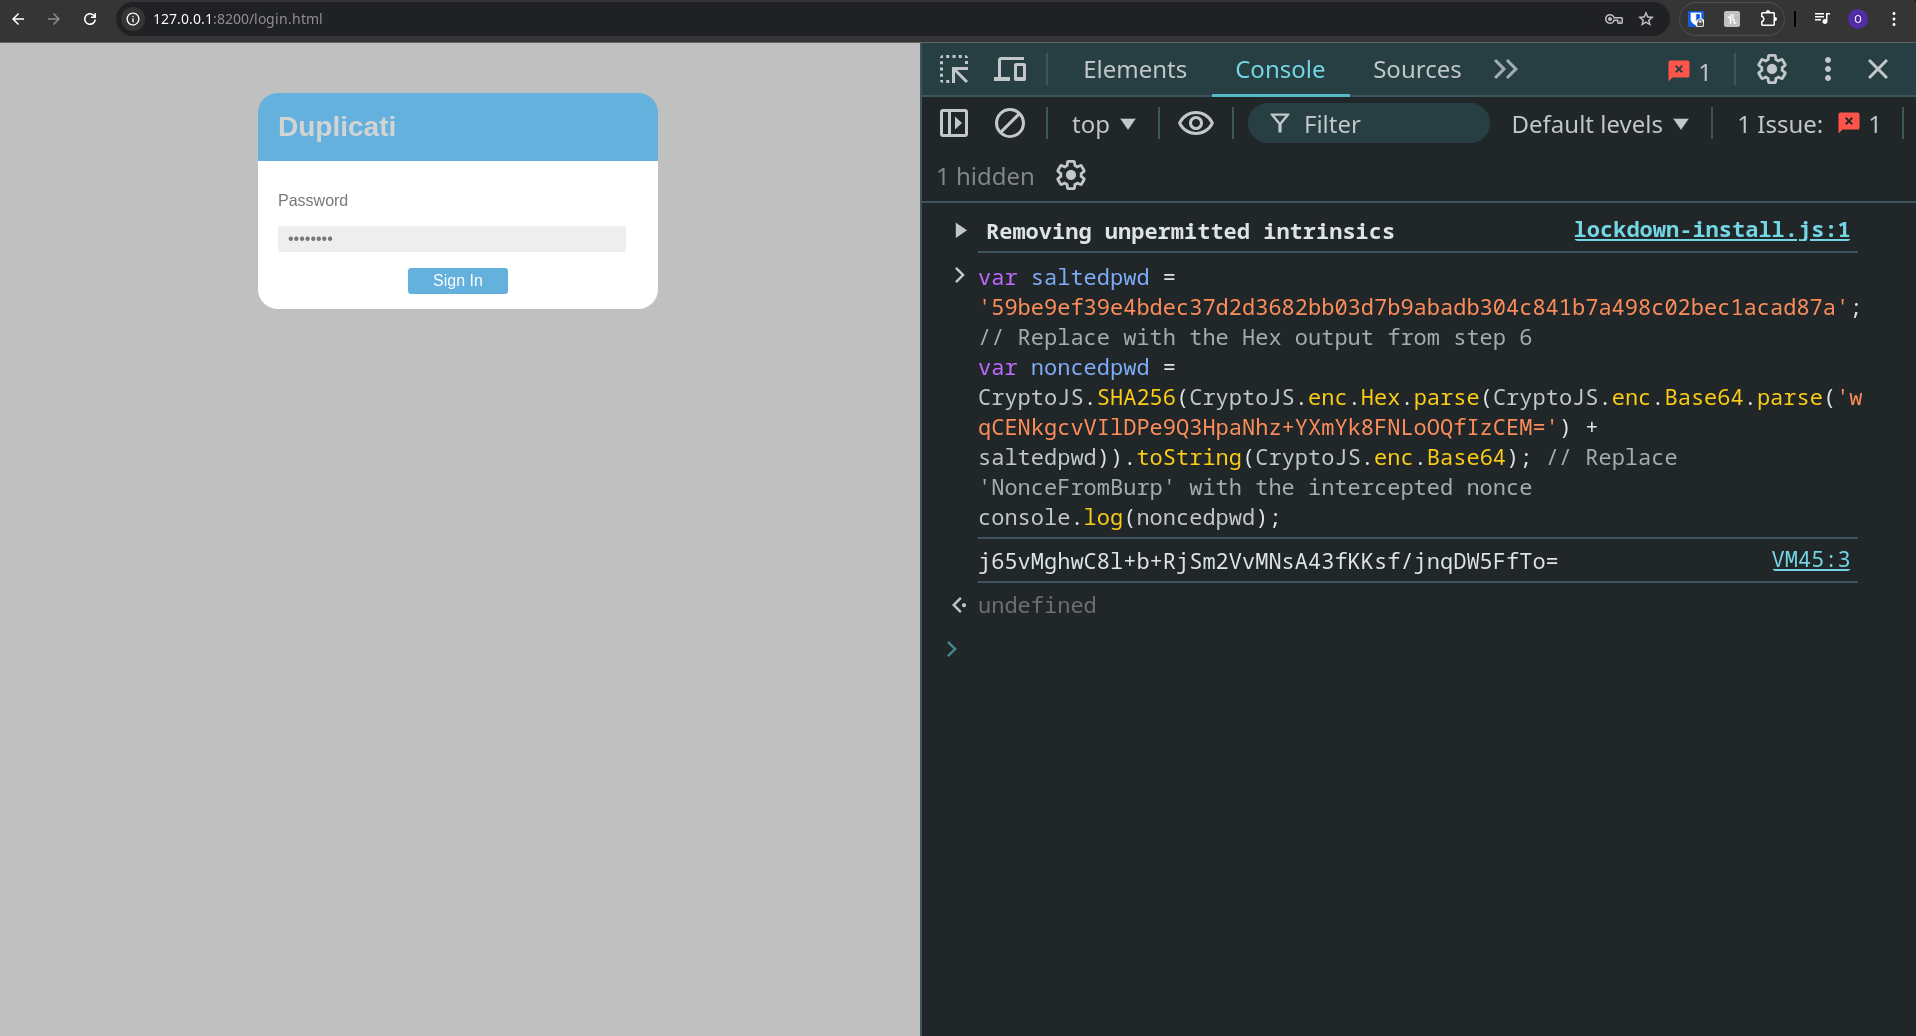Open the error count badge in DevTools header
The height and width of the screenshot is (1036, 1916).
(1689, 71)
